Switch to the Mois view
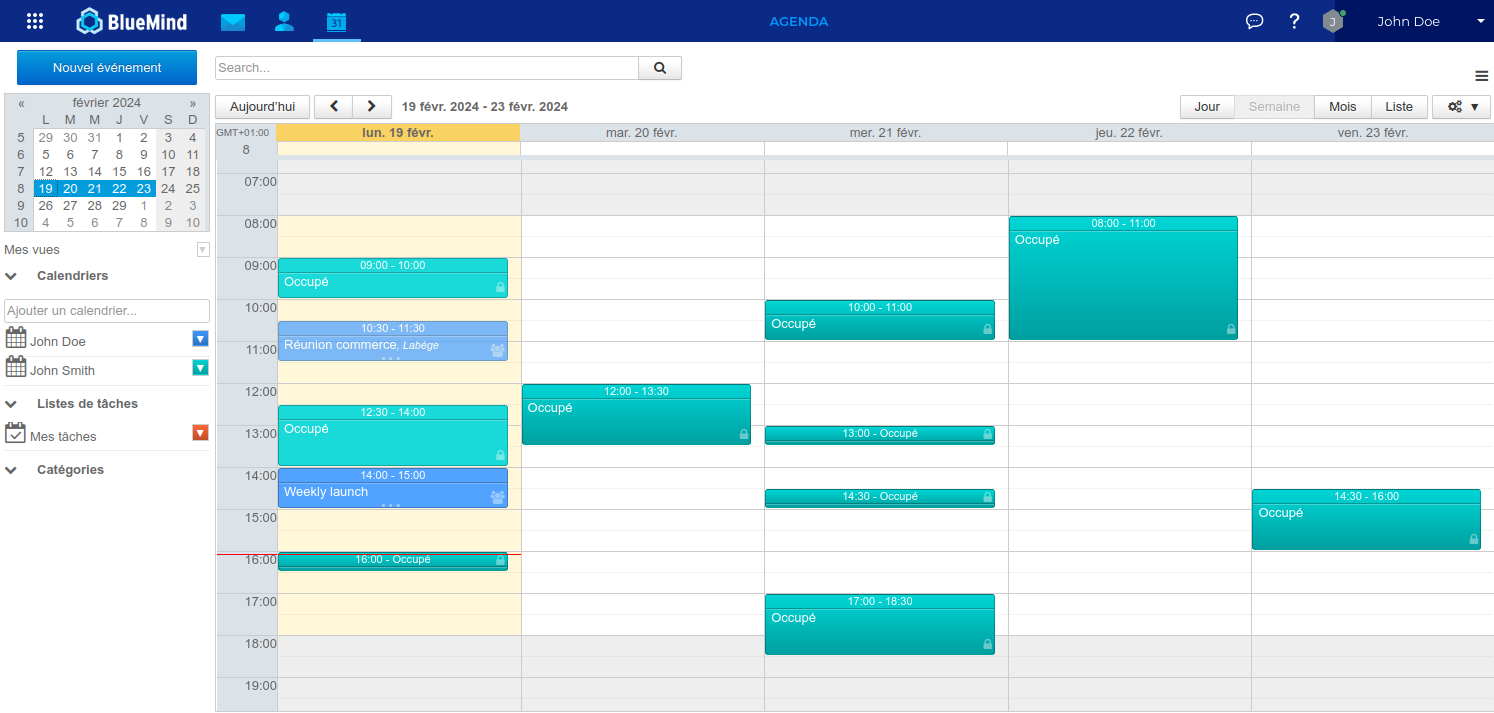This screenshot has height=713, width=1494. coord(1342,107)
